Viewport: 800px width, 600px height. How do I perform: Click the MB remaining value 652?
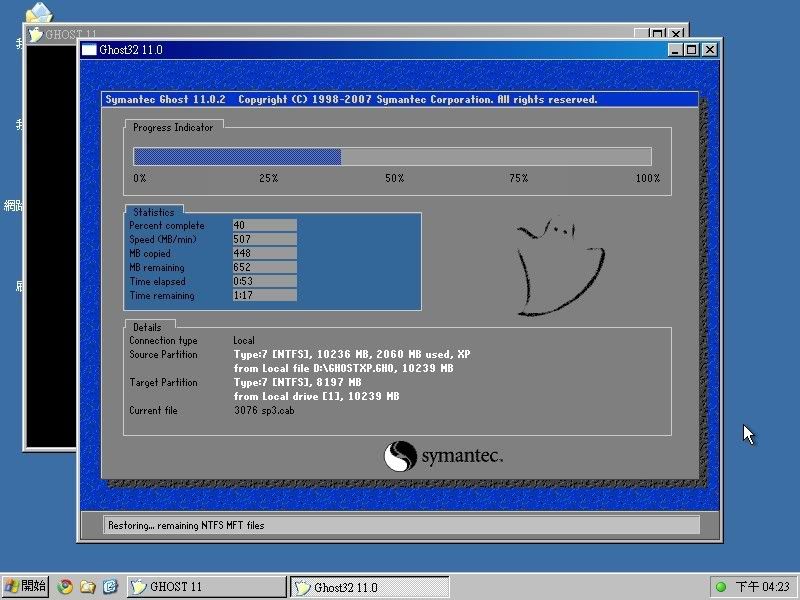(x=264, y=267)
